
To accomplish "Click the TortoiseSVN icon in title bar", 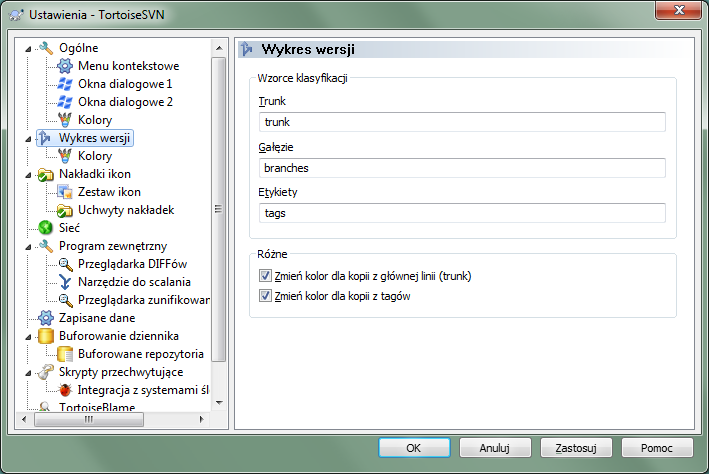I will point(16,15).
